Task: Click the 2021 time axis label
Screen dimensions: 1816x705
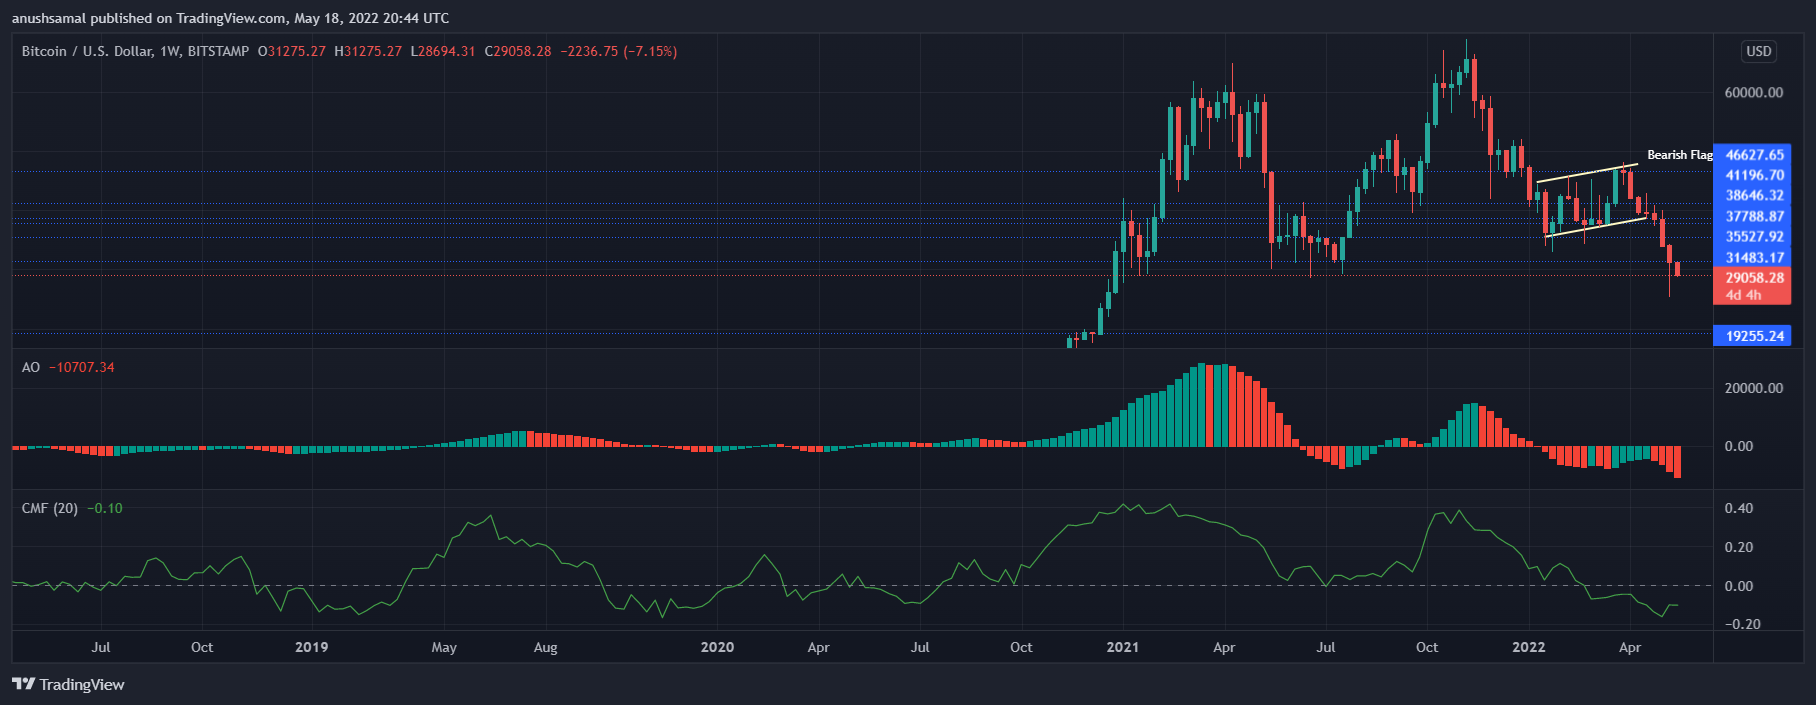Action: 1122,647
